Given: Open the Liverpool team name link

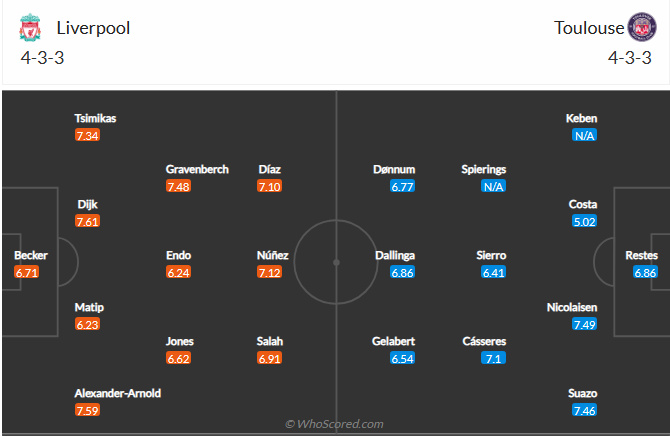Looking at the screenshot, I should [93, 28].
